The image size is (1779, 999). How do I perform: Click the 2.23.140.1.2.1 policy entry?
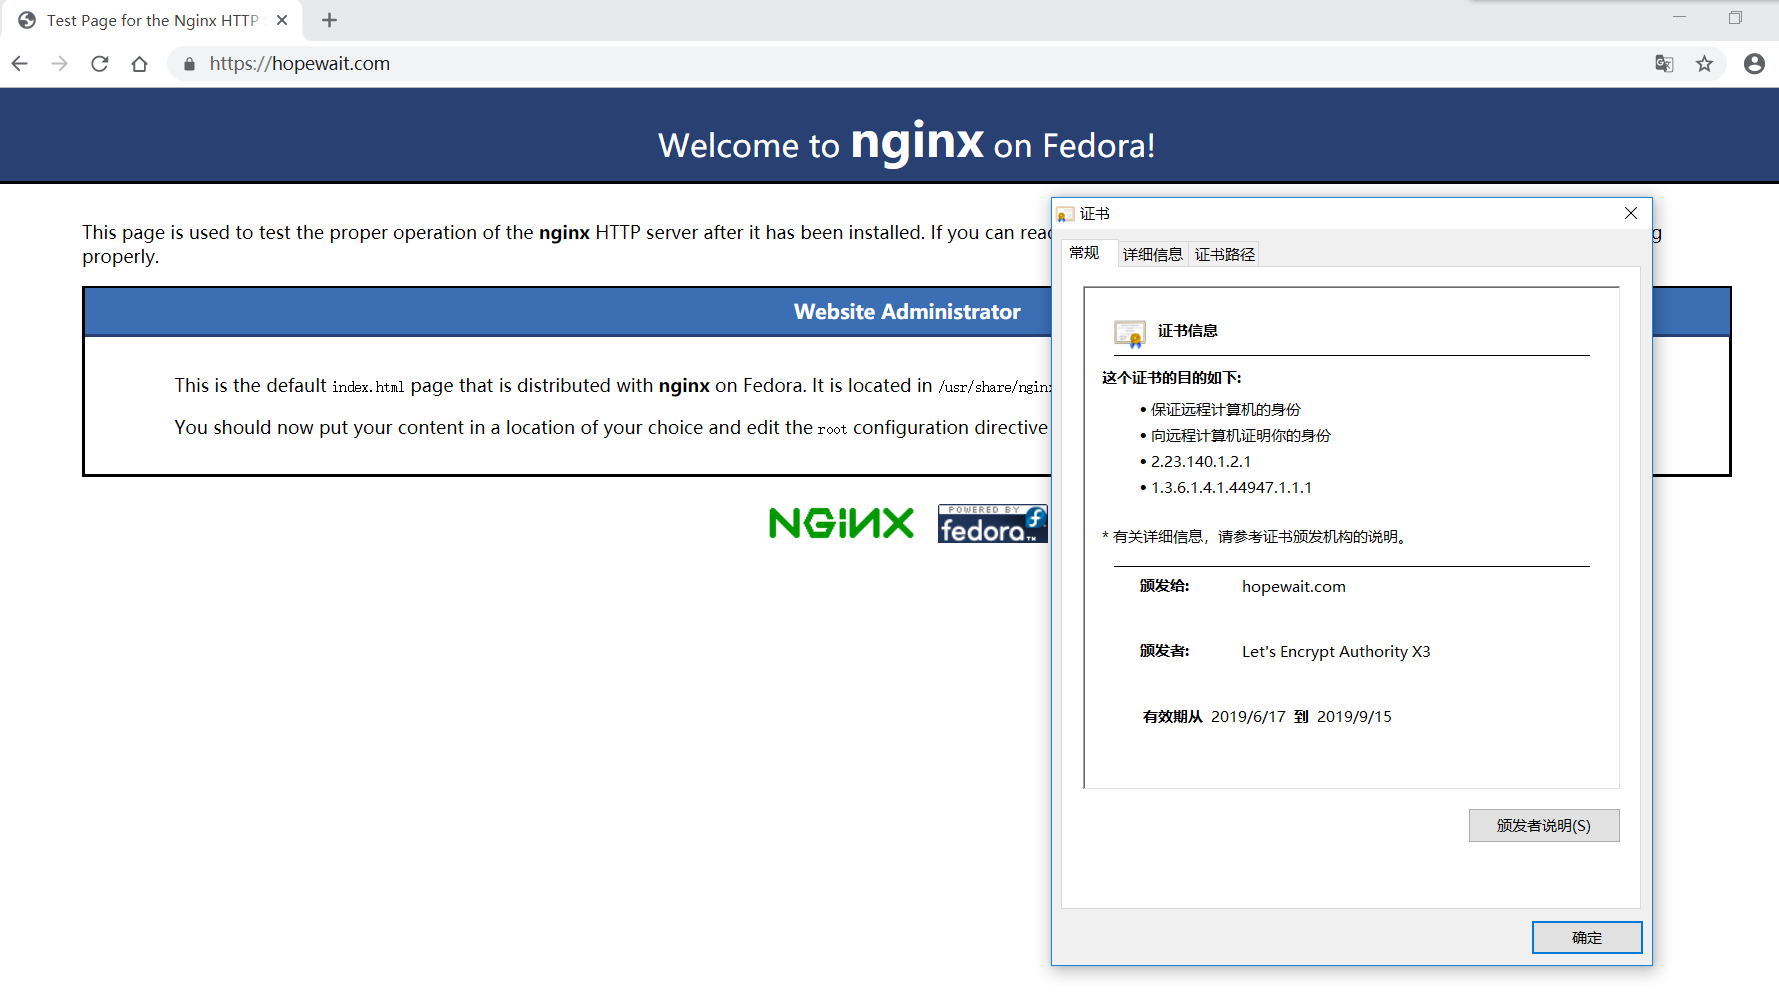[x=1201, y=462]
